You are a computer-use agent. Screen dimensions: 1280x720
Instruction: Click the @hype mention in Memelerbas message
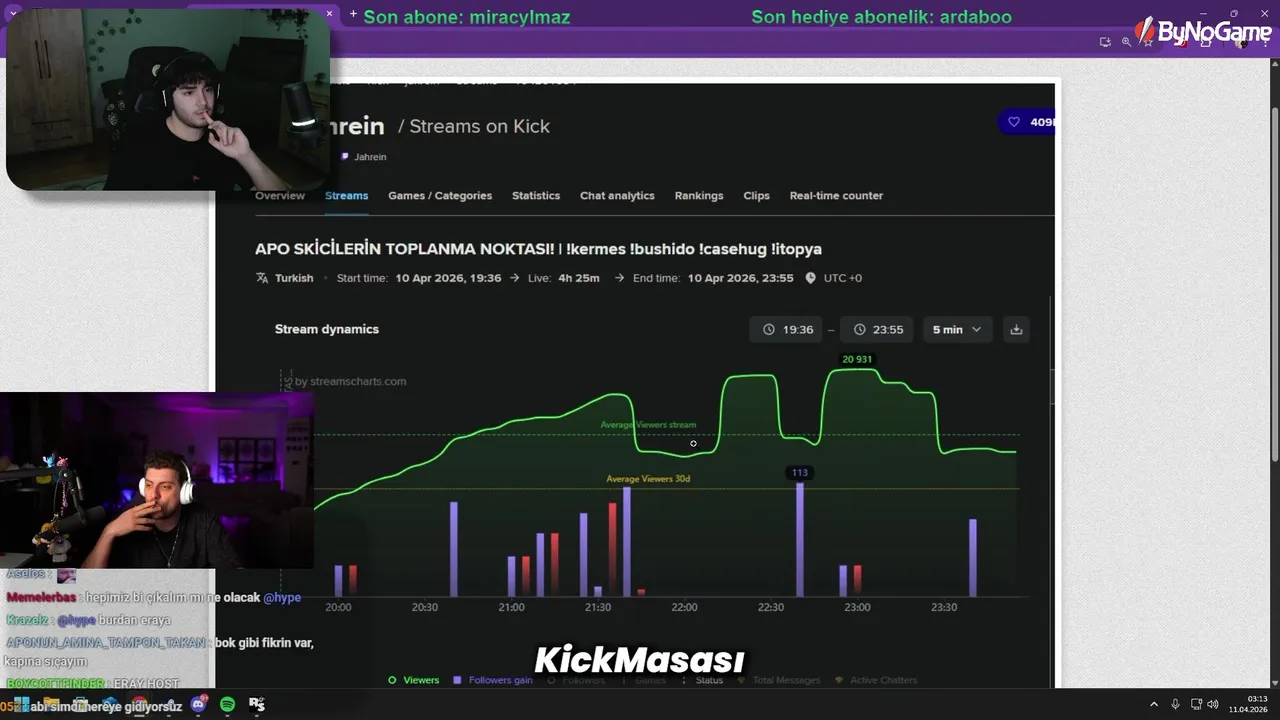pos(282,597)
